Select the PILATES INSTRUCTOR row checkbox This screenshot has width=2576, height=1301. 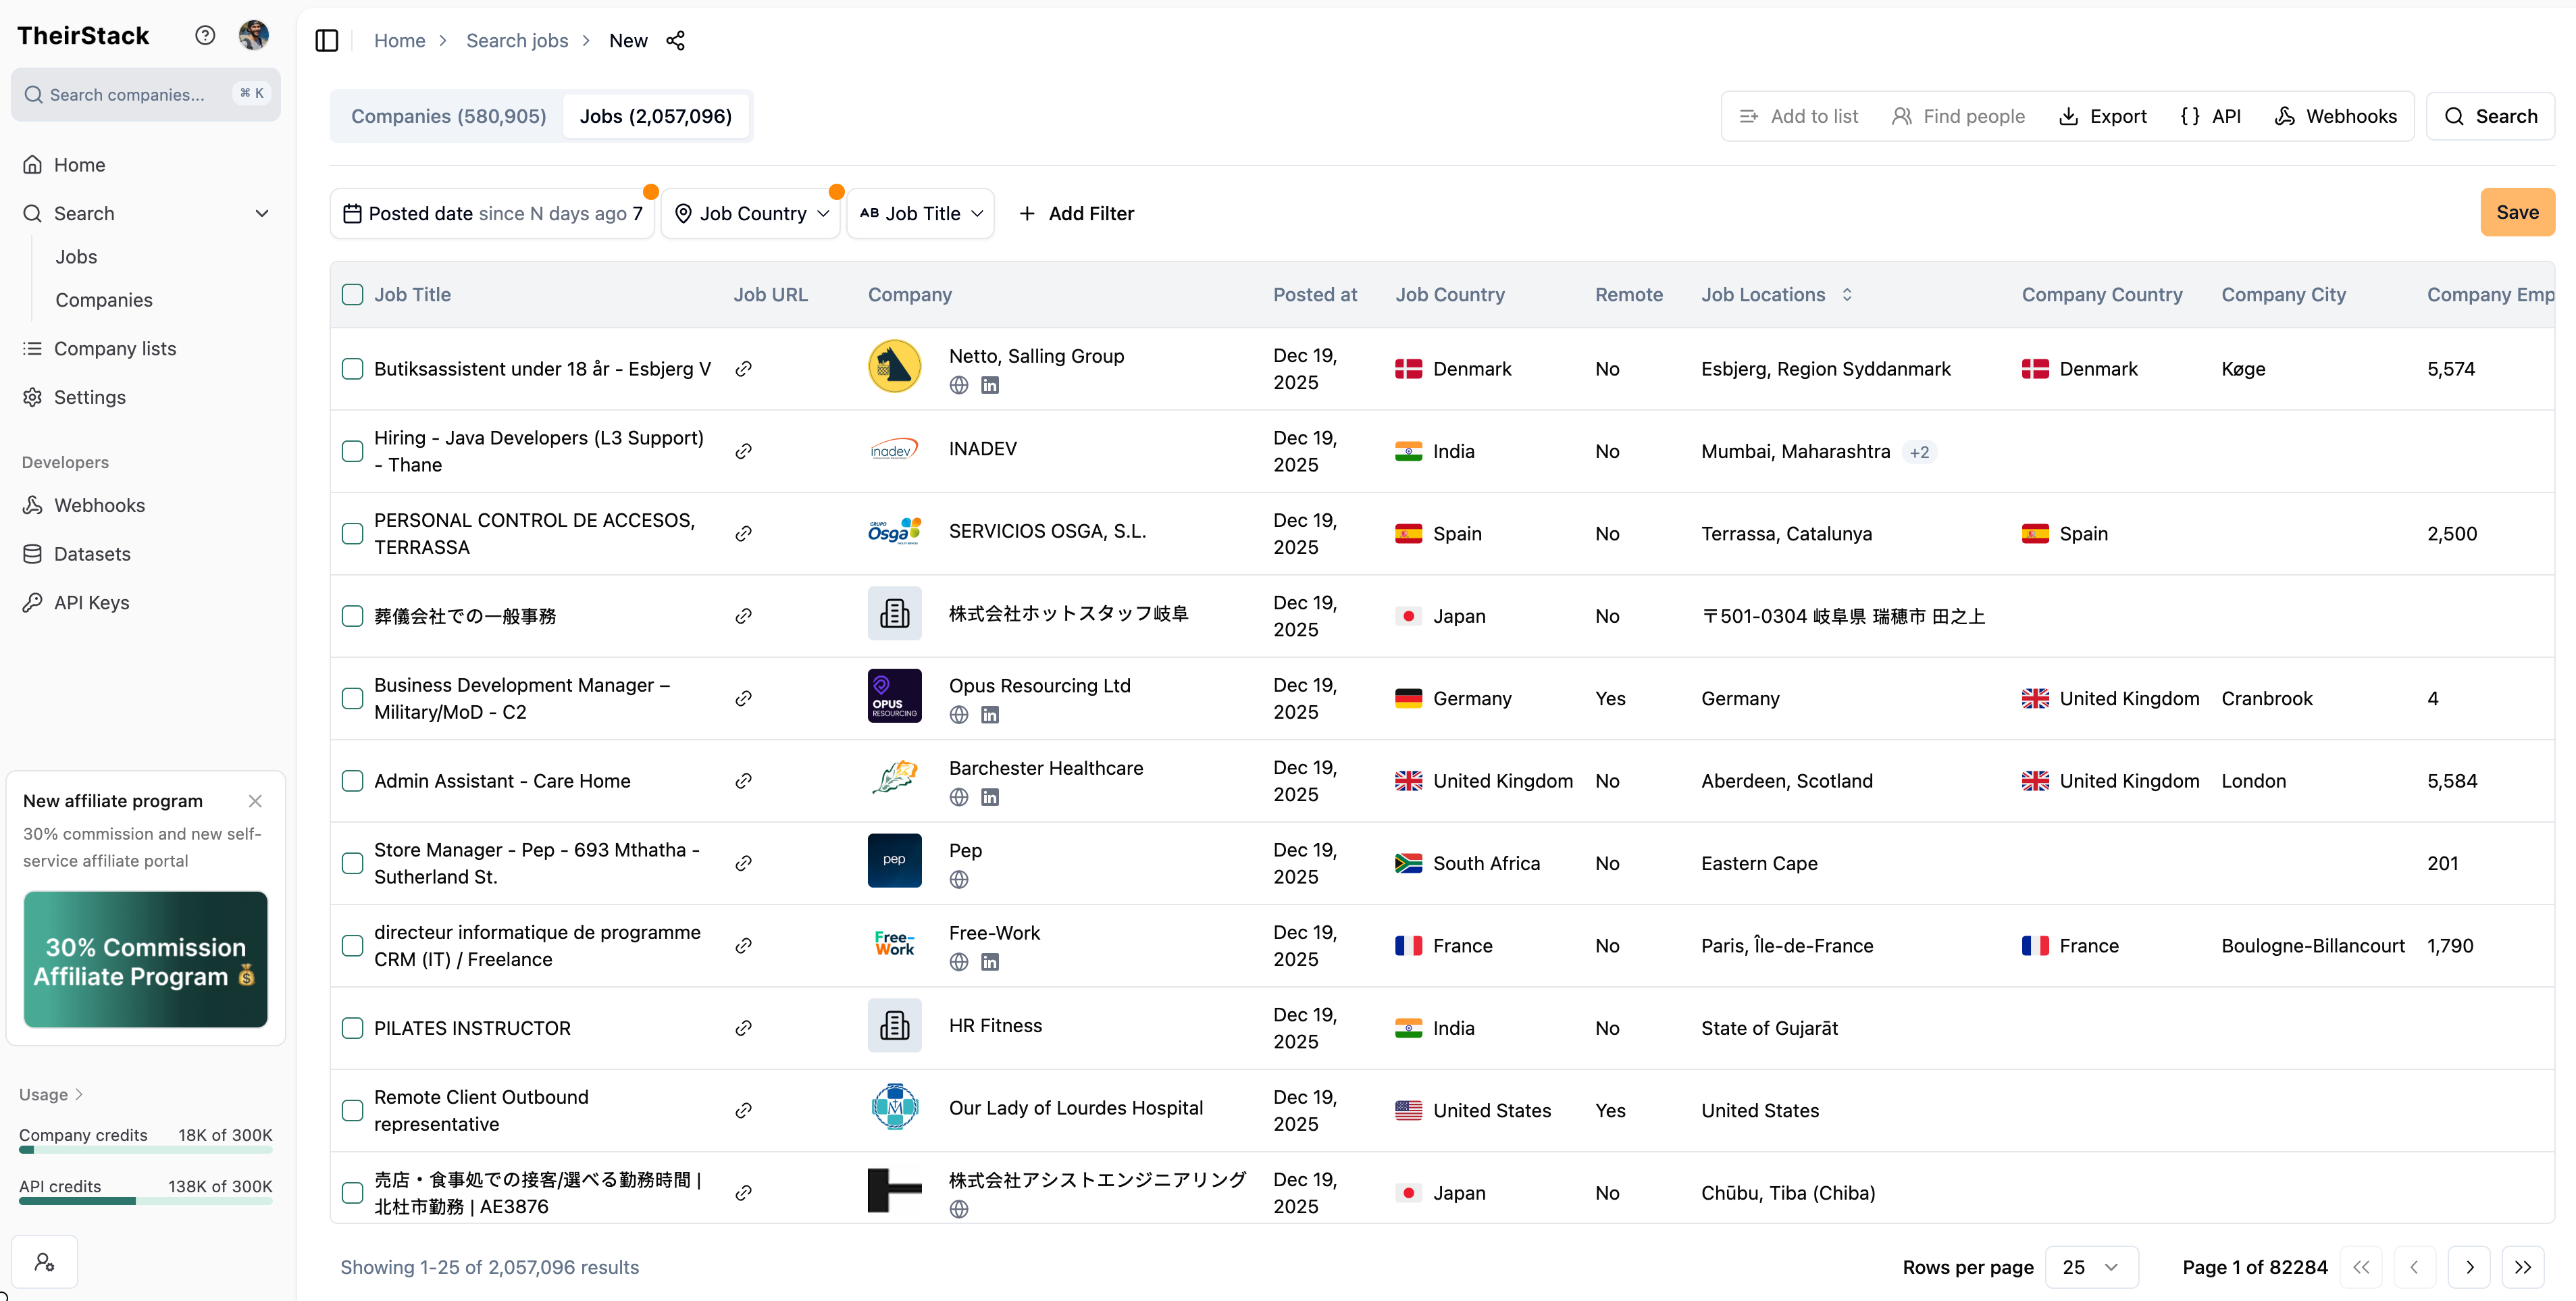pyautogui.click(x=352, y=1028)
